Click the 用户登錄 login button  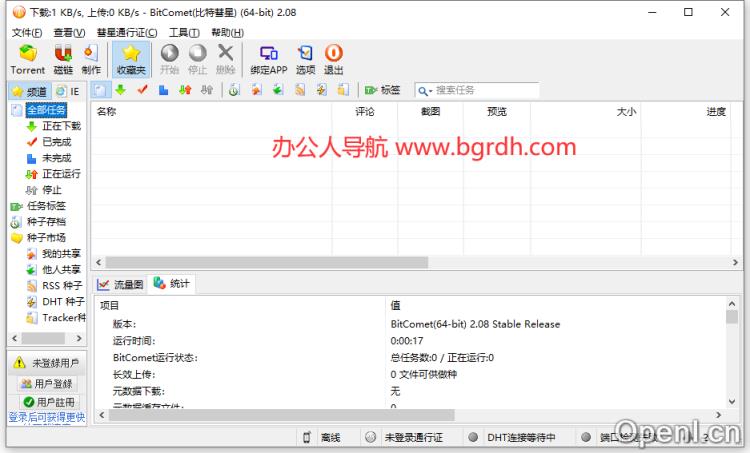pyautogui.click(x=46, y=384)
